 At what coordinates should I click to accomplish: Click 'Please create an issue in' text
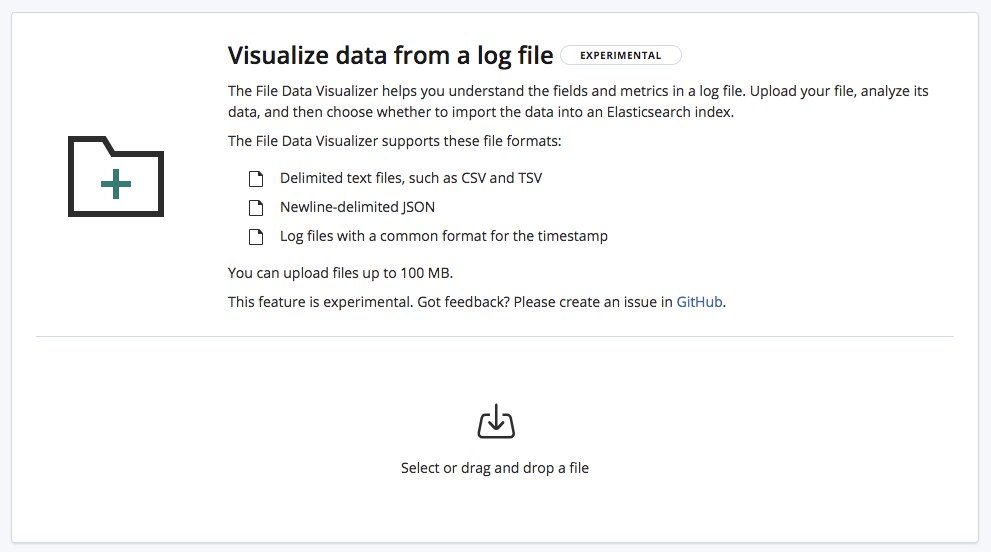[592, 302]
